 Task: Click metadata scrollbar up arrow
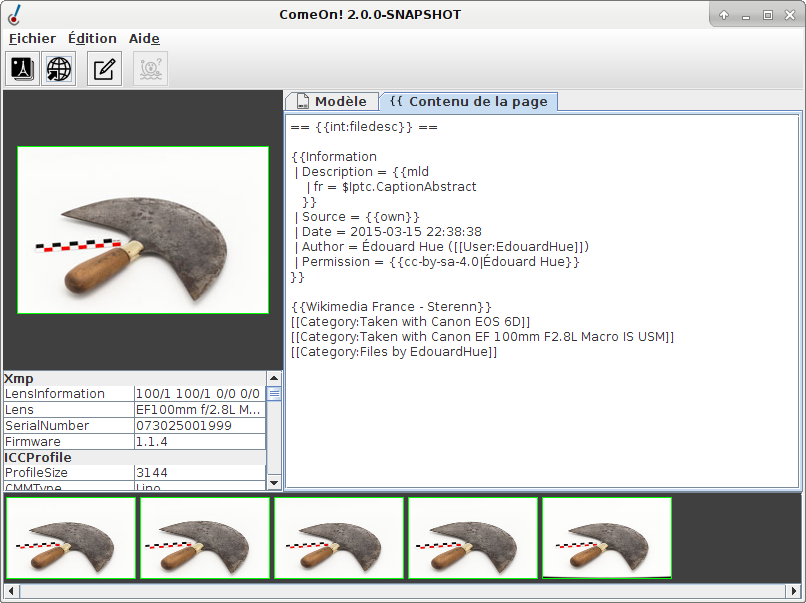click(x=274, y=378)
